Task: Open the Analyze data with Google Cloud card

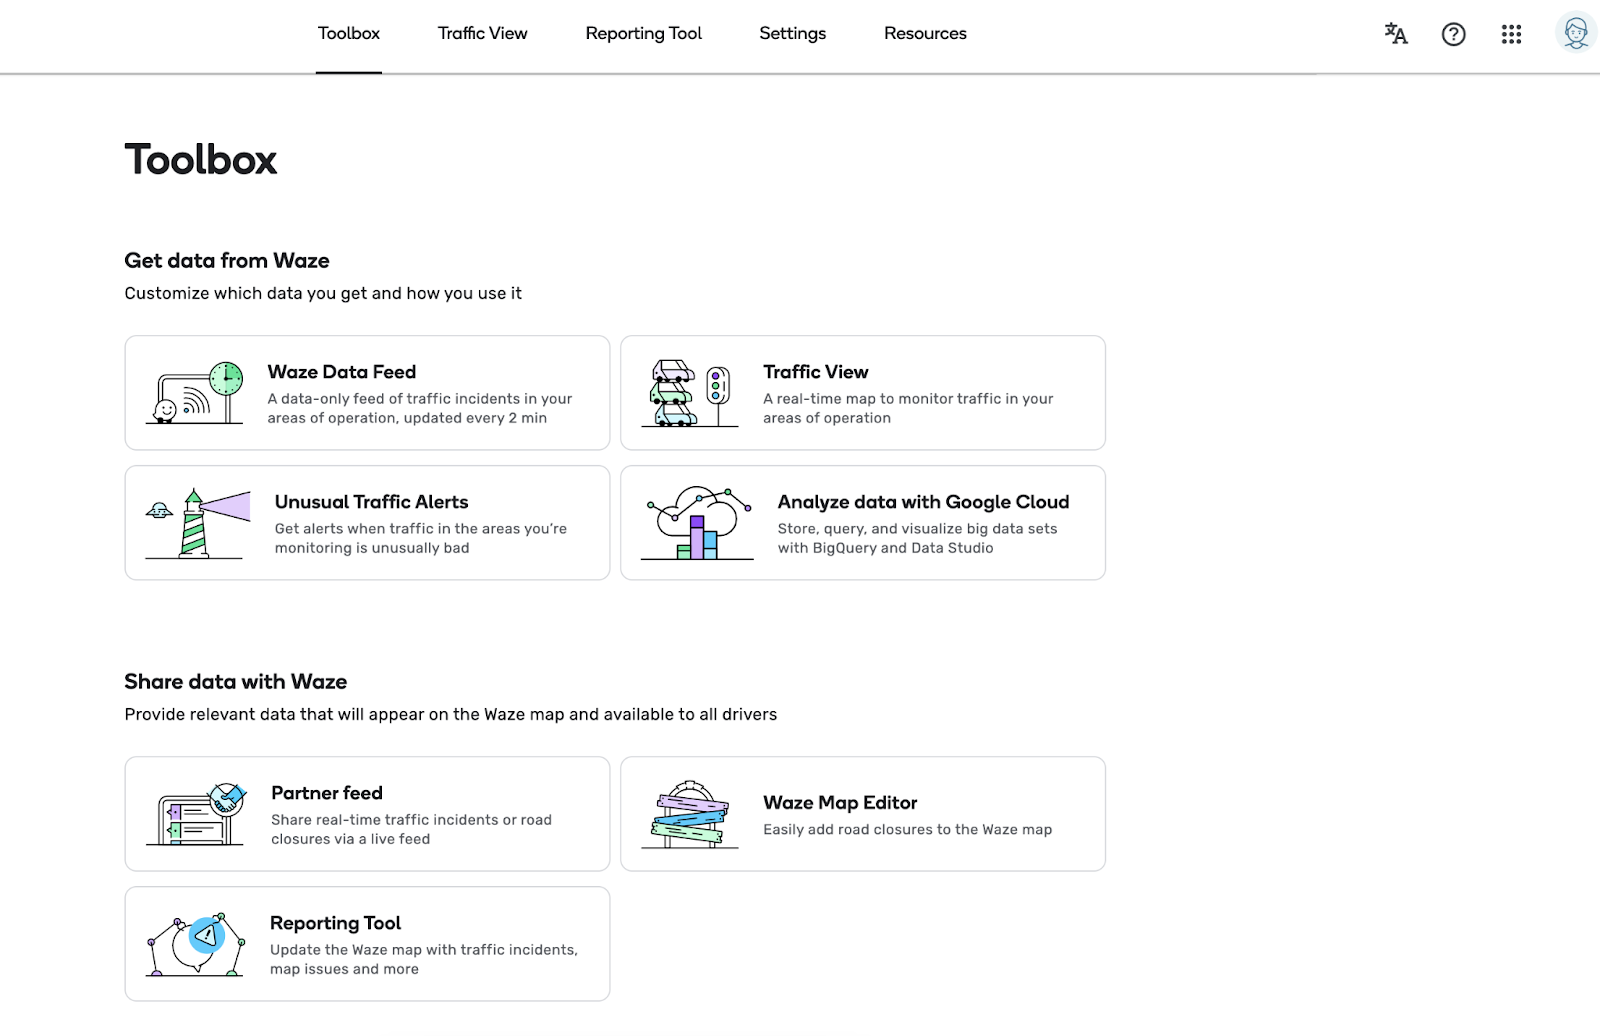Action: coord(862,522)
